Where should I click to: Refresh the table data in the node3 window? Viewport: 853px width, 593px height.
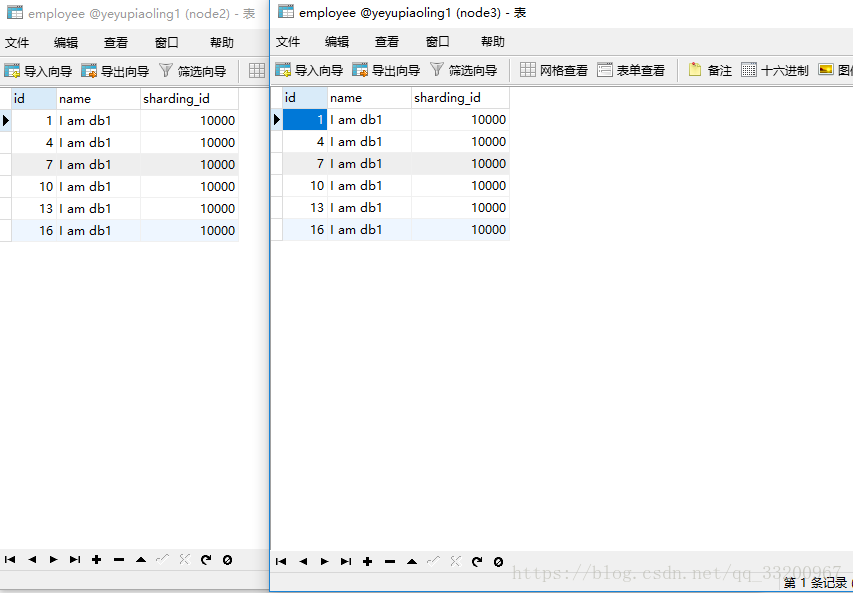pos(477,562)
